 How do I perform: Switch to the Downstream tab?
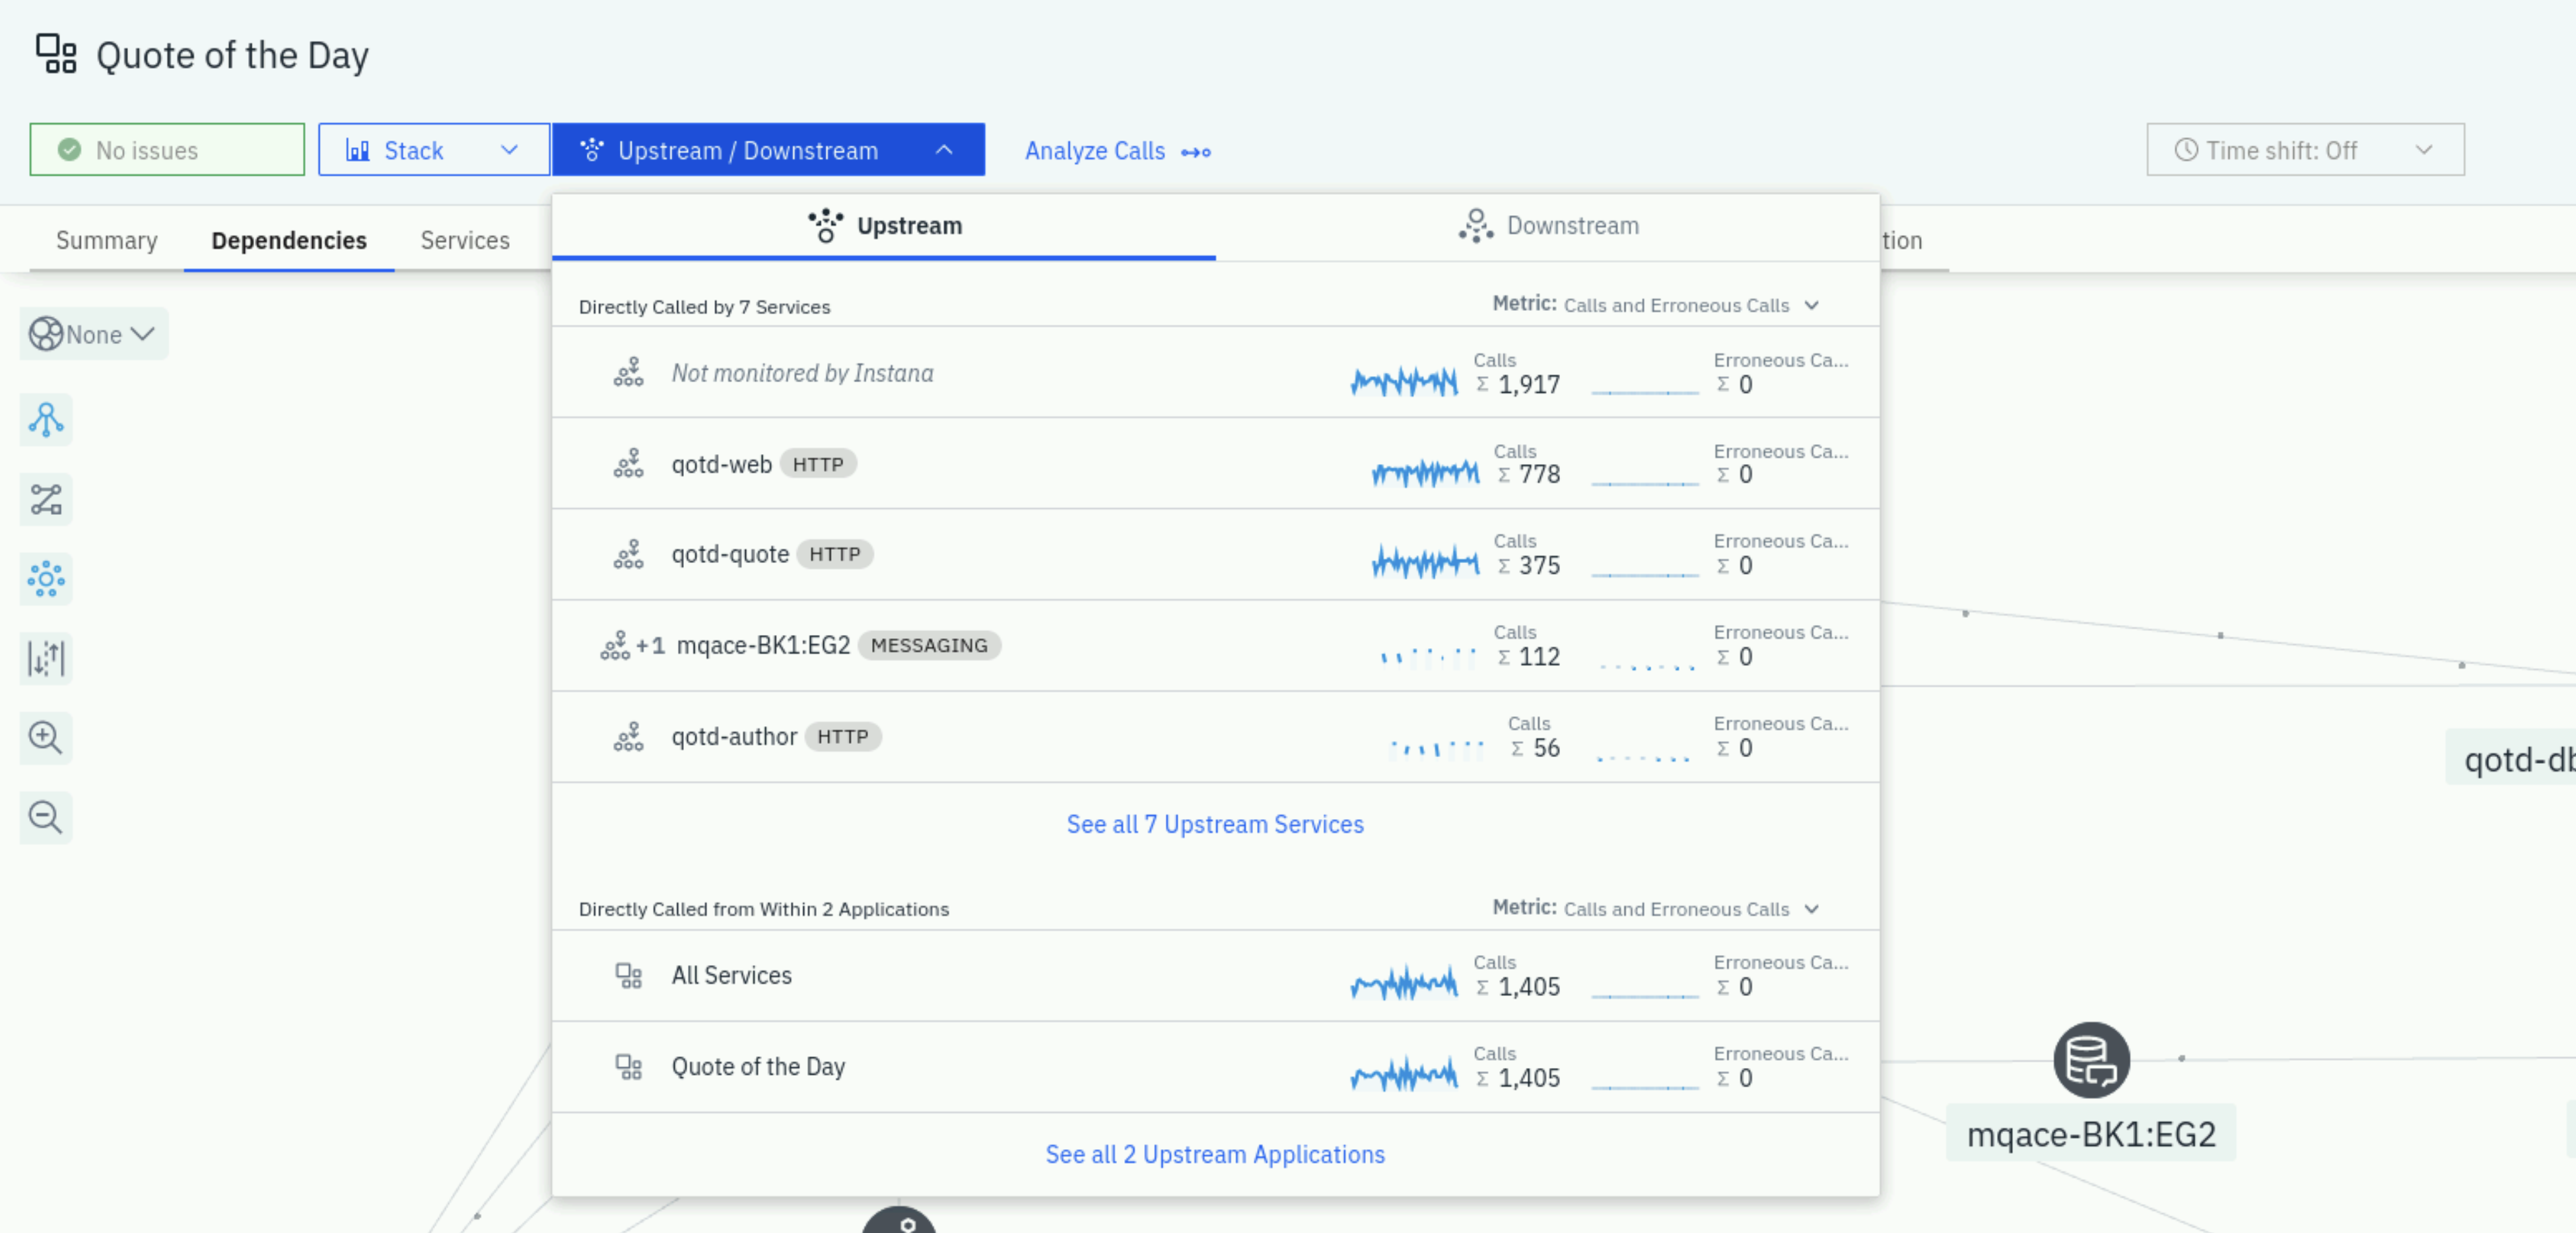click(1548, 226)
